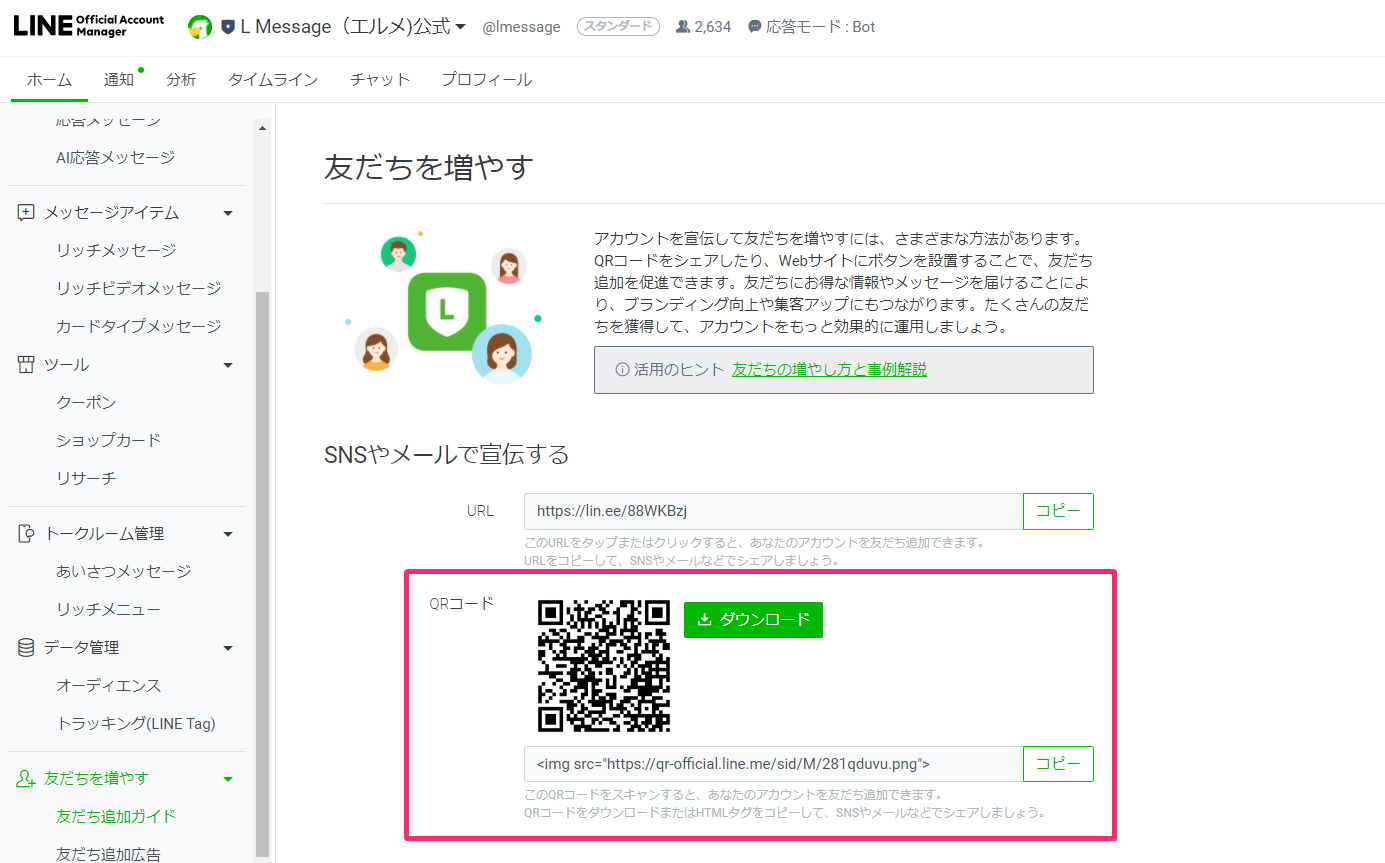Collapse the ツール section arrow
This screenshot has width=1385, height=863.
point(228,365)
